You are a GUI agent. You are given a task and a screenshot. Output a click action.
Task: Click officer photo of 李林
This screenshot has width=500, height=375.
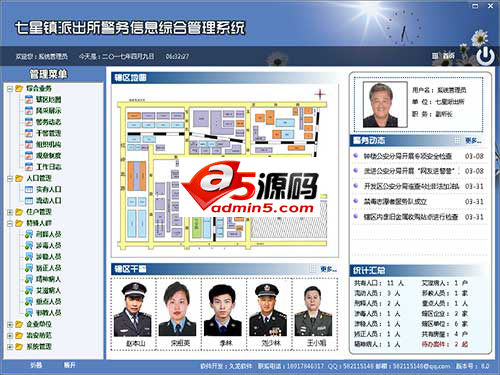pyautogui.click(x=223, y=309)
